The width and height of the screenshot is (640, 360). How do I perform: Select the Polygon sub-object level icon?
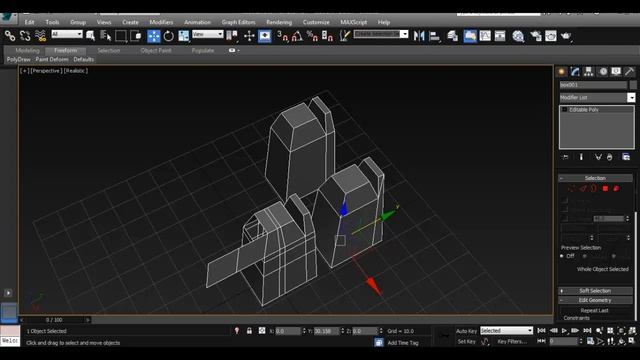[605, 188]
